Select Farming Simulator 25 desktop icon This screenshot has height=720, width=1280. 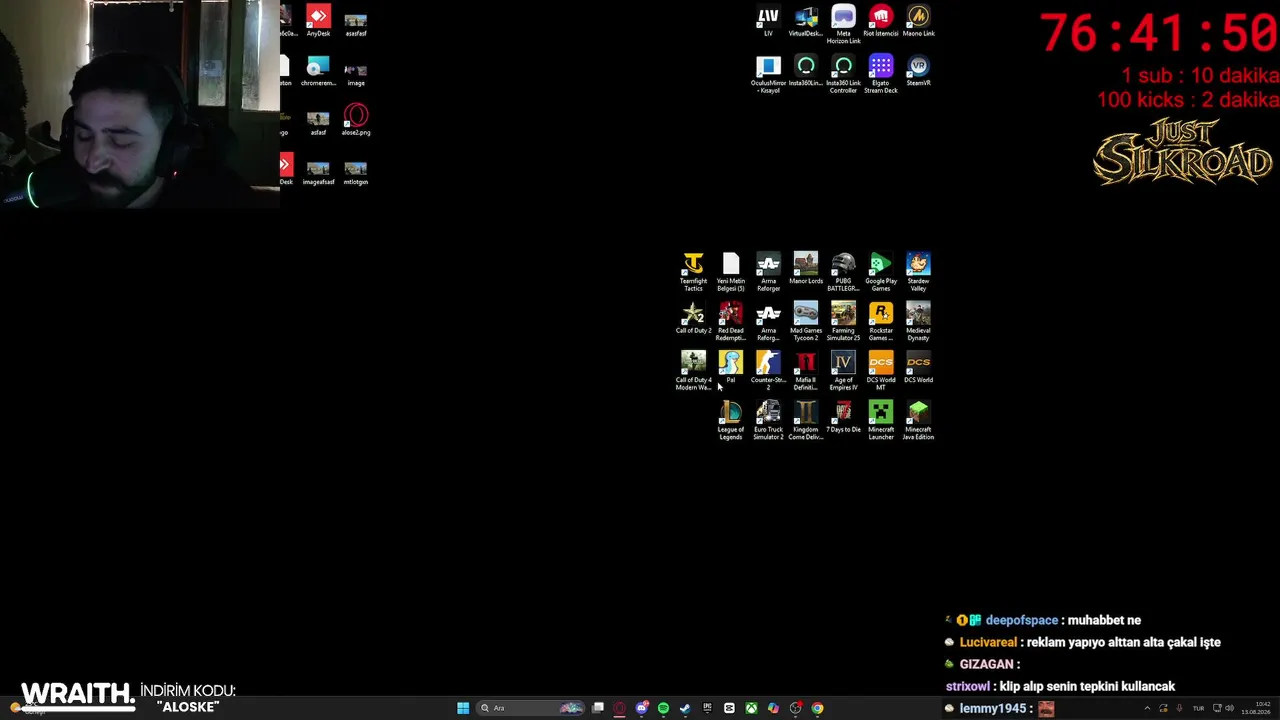[x=843, y=322]
